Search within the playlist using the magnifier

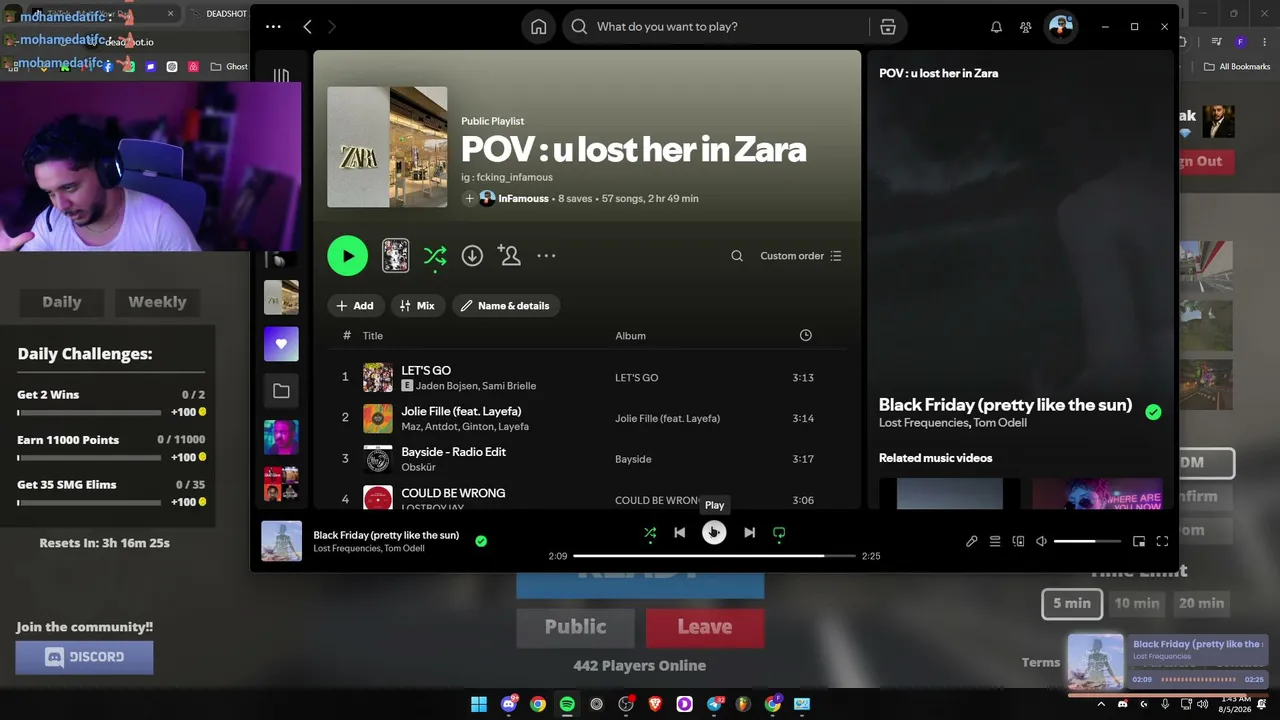[x=737, y=256]
